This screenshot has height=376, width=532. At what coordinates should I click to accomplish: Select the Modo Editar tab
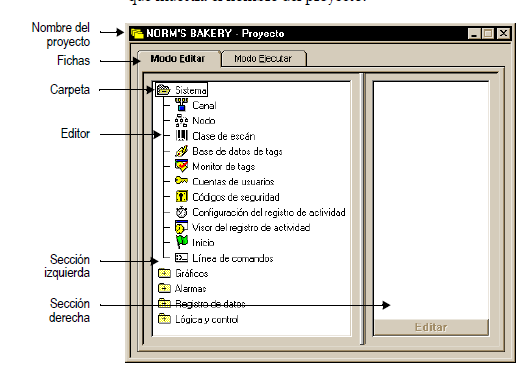(178, 59)
